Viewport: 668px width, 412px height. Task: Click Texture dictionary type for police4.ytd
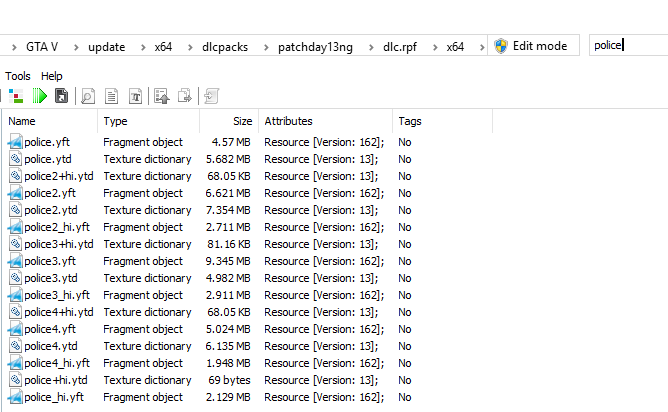click(x=147, y=346)
